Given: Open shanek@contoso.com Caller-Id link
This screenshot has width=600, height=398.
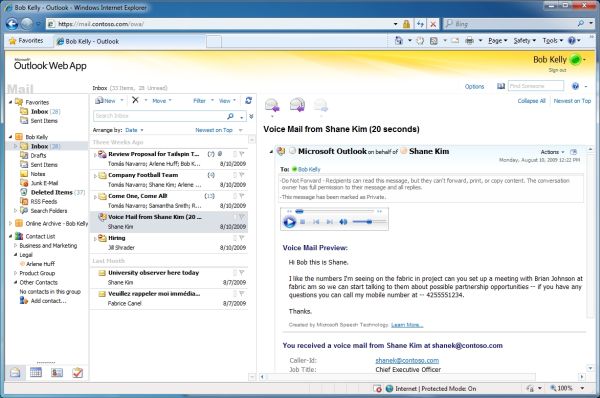Looking at the screenshot, I should (407, 360).
